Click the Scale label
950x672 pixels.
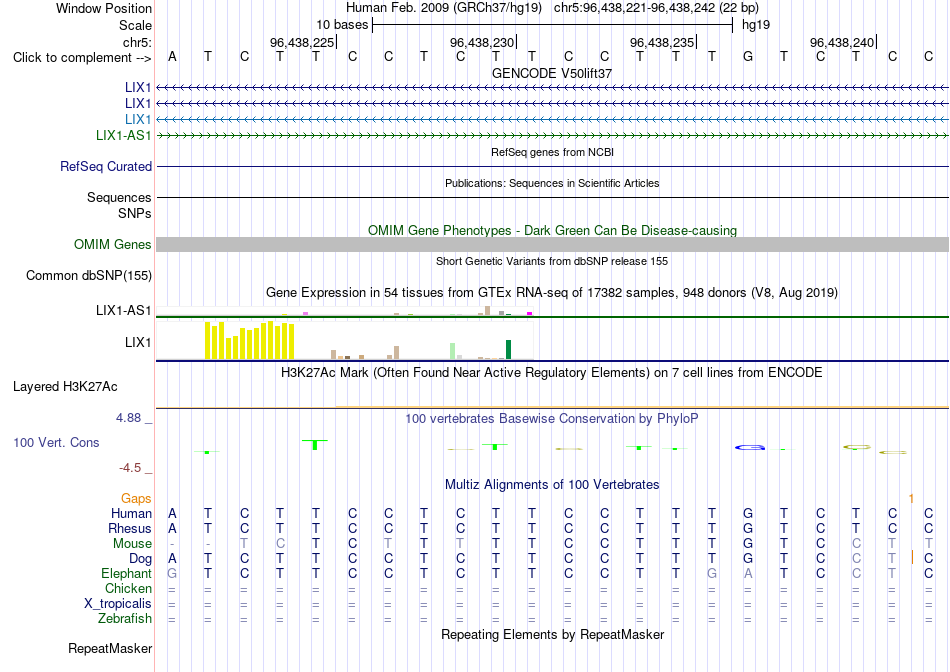pyautogui.click(x=135, y=25)
